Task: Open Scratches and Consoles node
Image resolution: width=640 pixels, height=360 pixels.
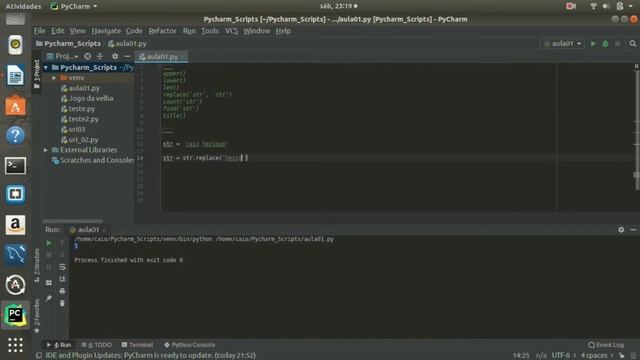Action: 93,160
